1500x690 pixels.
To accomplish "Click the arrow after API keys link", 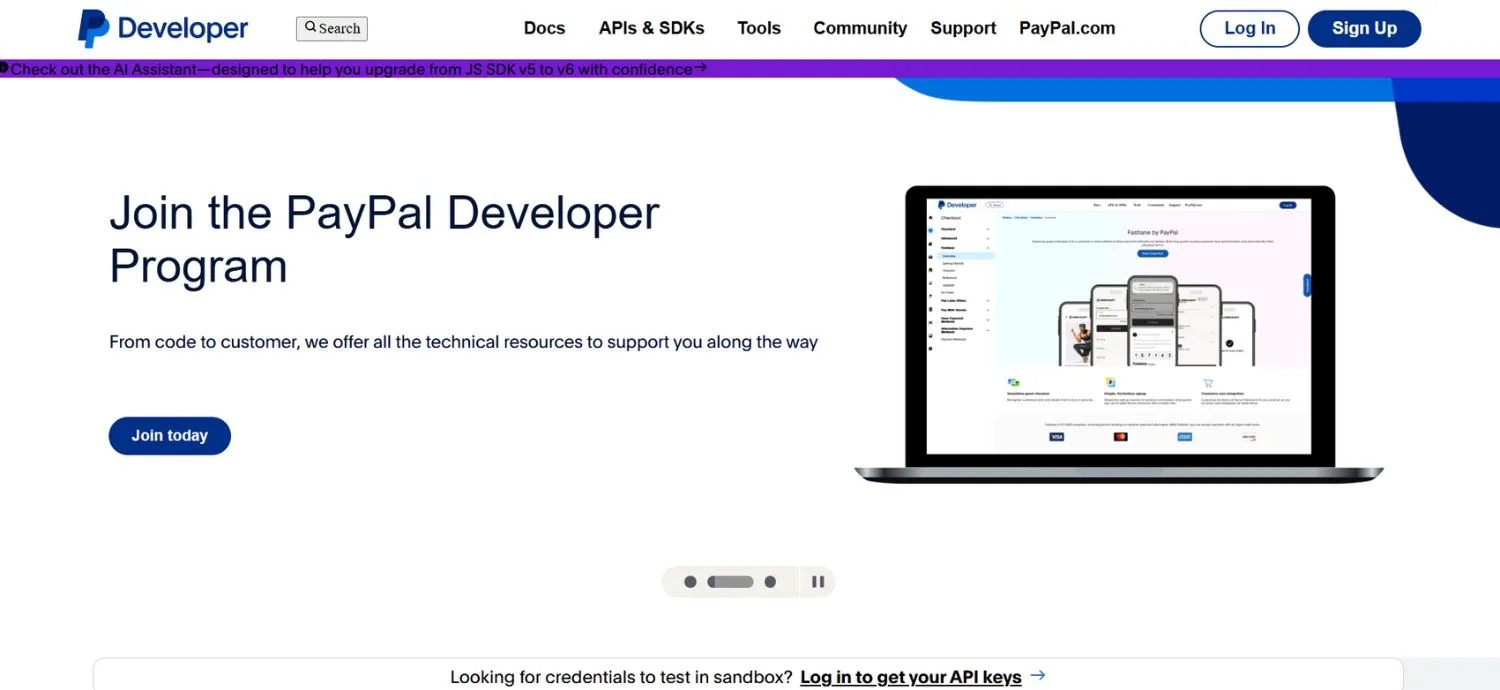I will tap(1037, 676).
